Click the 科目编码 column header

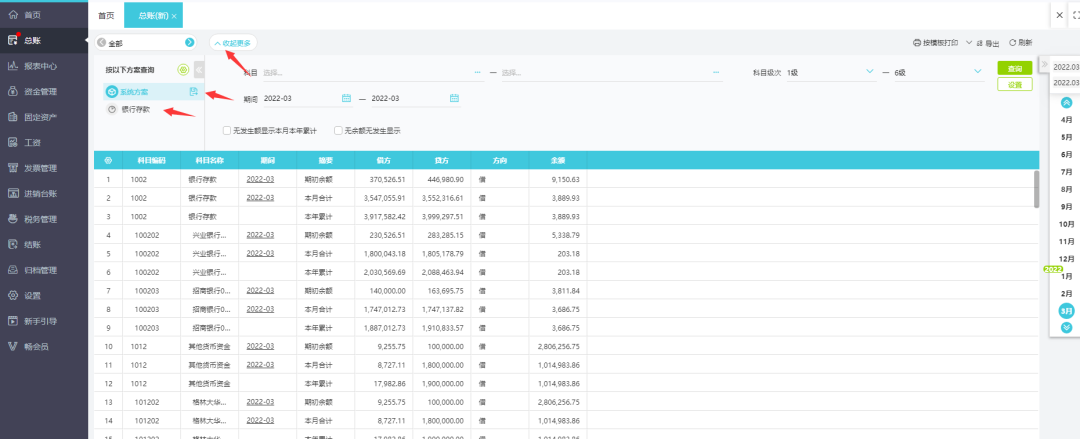tap(151, 160)
